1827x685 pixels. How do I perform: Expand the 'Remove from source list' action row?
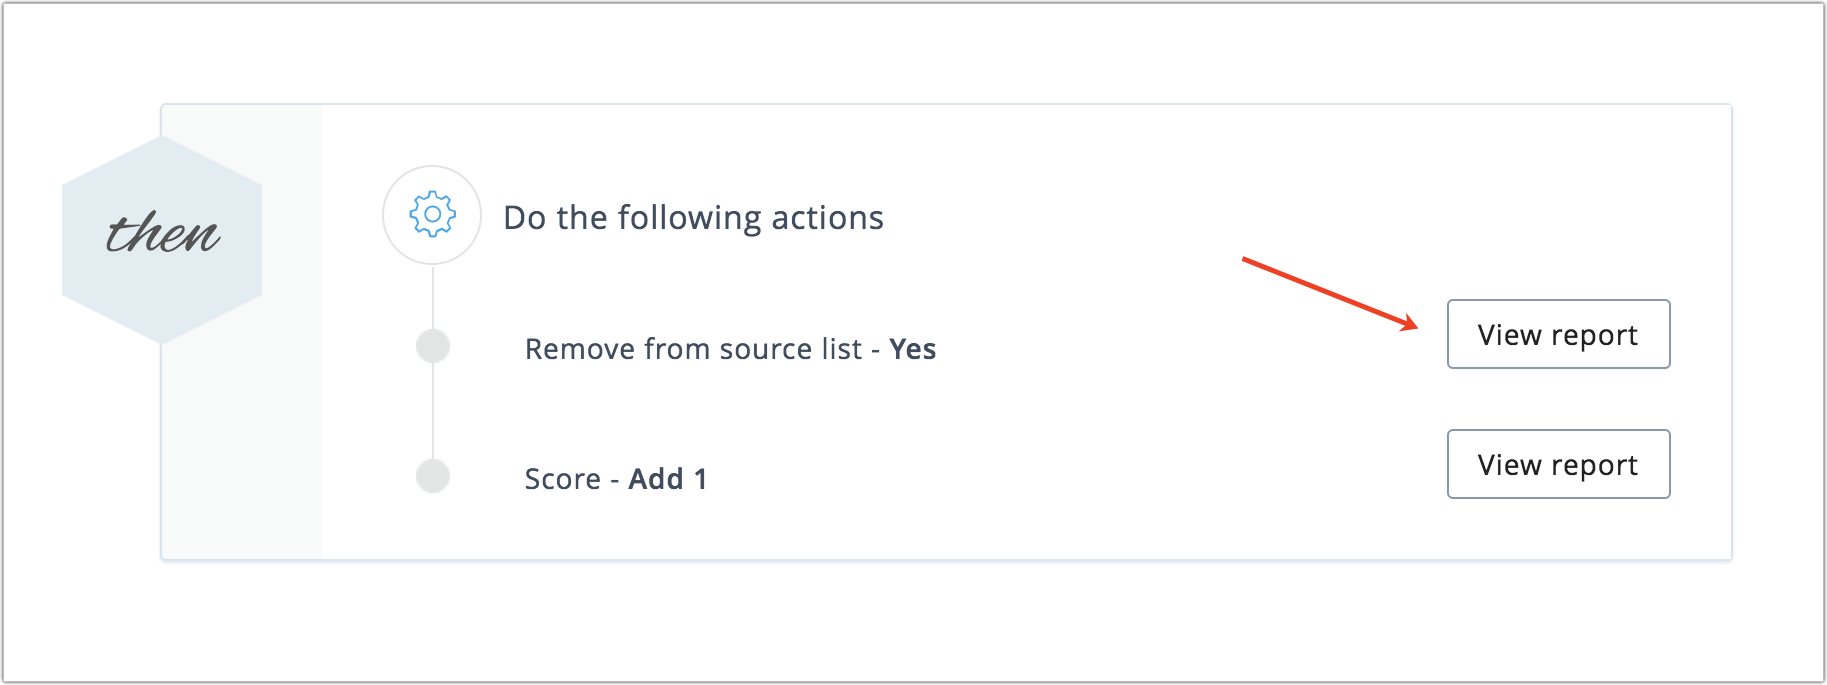pyautogui.click(x=730, y=348)
